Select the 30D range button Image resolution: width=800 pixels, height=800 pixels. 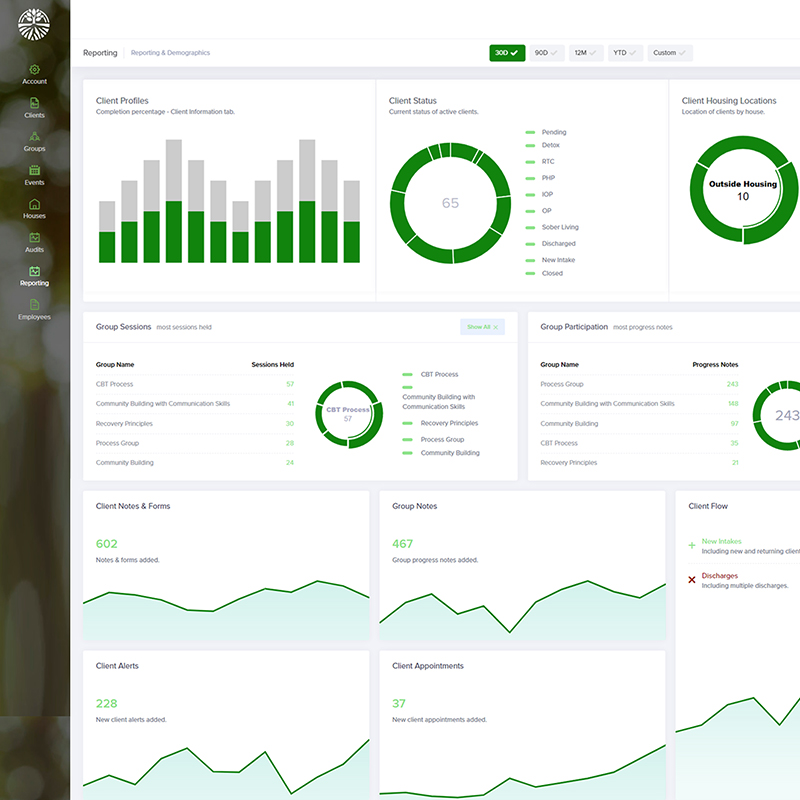coord(506,52)
